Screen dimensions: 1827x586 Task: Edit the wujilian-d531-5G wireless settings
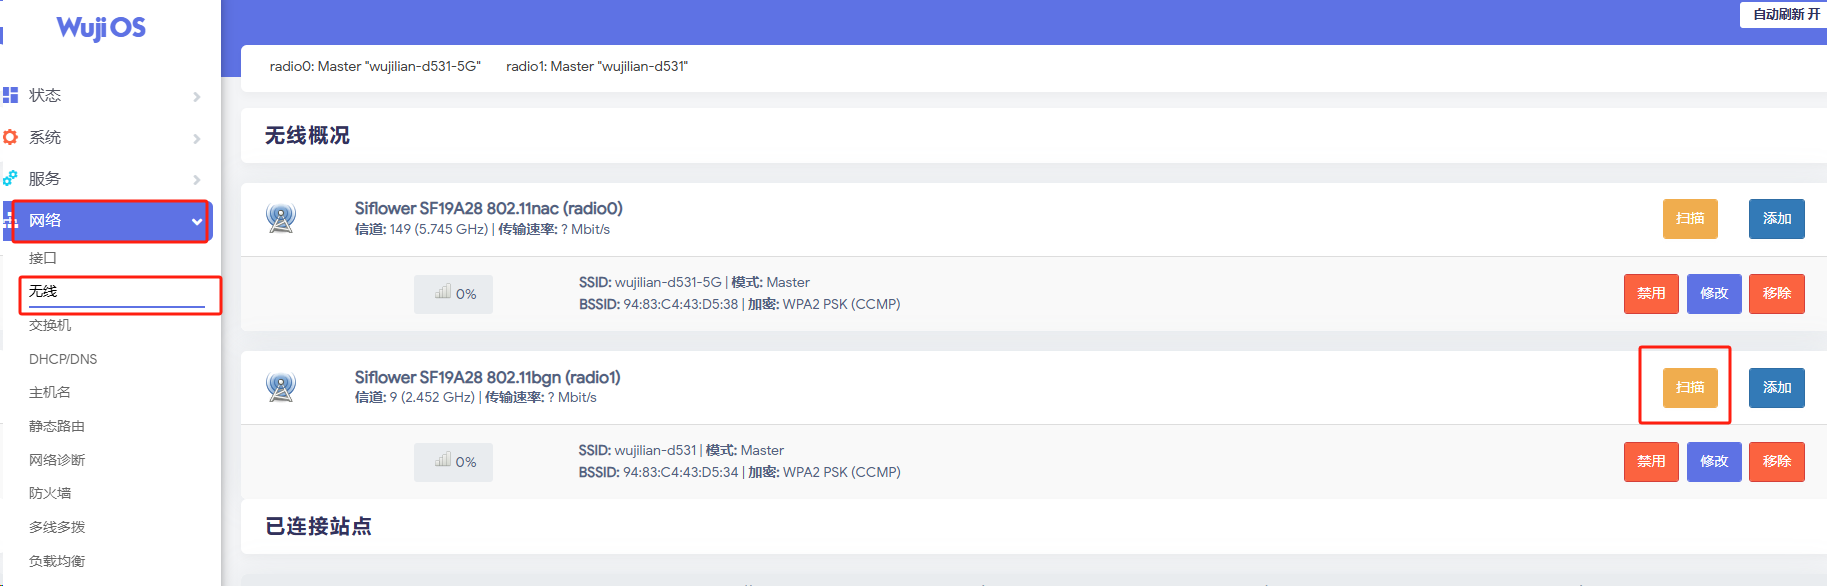(1713, 294)
